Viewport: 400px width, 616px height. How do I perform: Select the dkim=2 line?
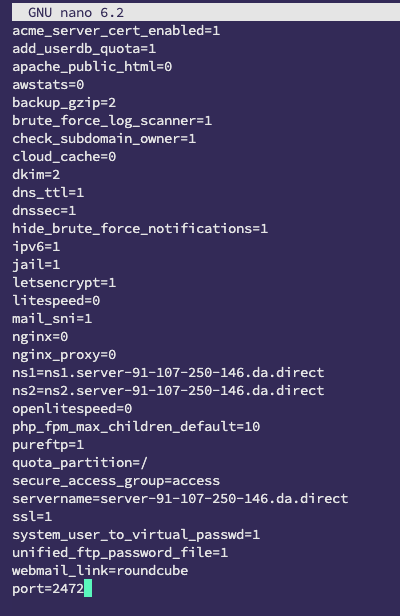click(36, 174)
